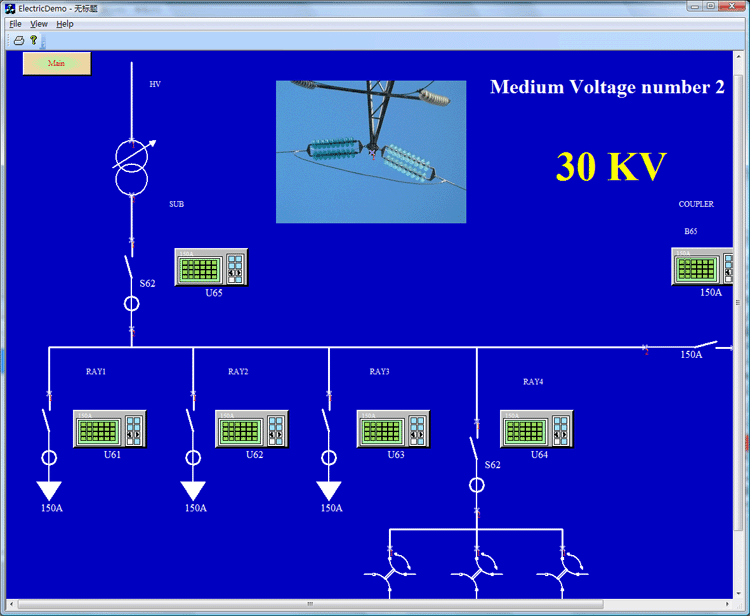Click the Help question mark toolbar icon

pos(33,40)
